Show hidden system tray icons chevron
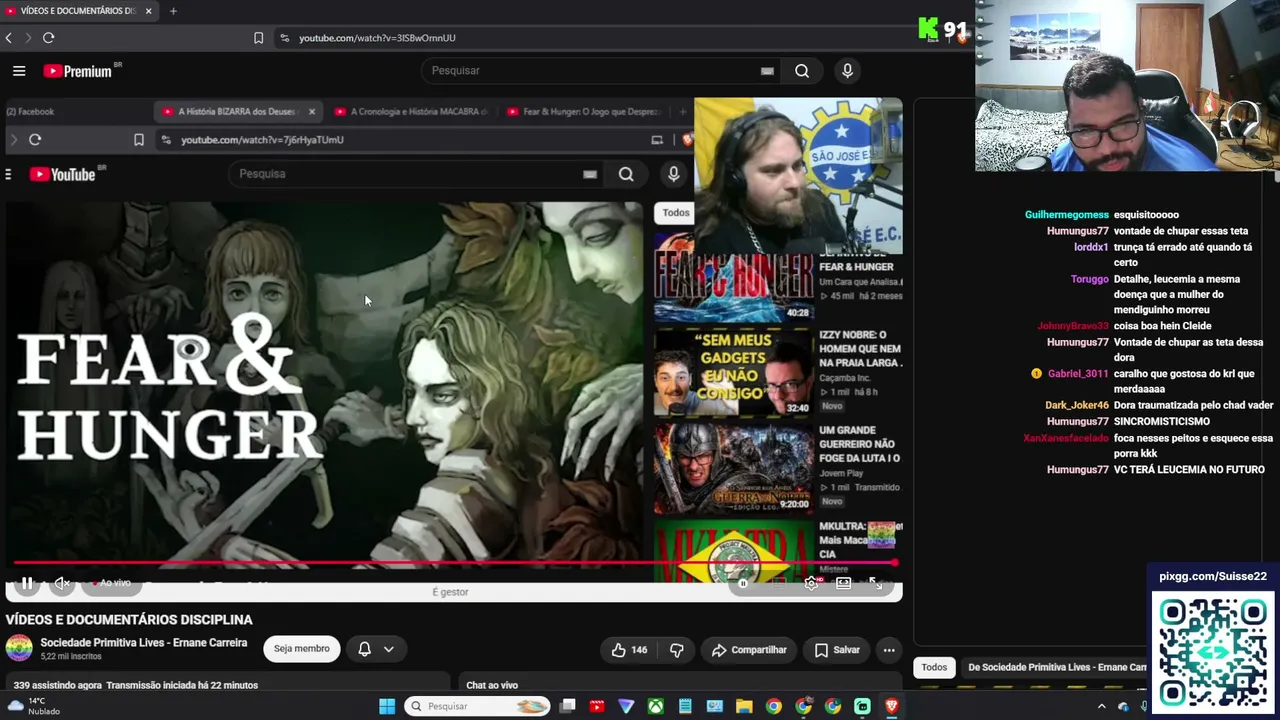The width and height of the screenshot is (1280, 720). click(1102, 707)
